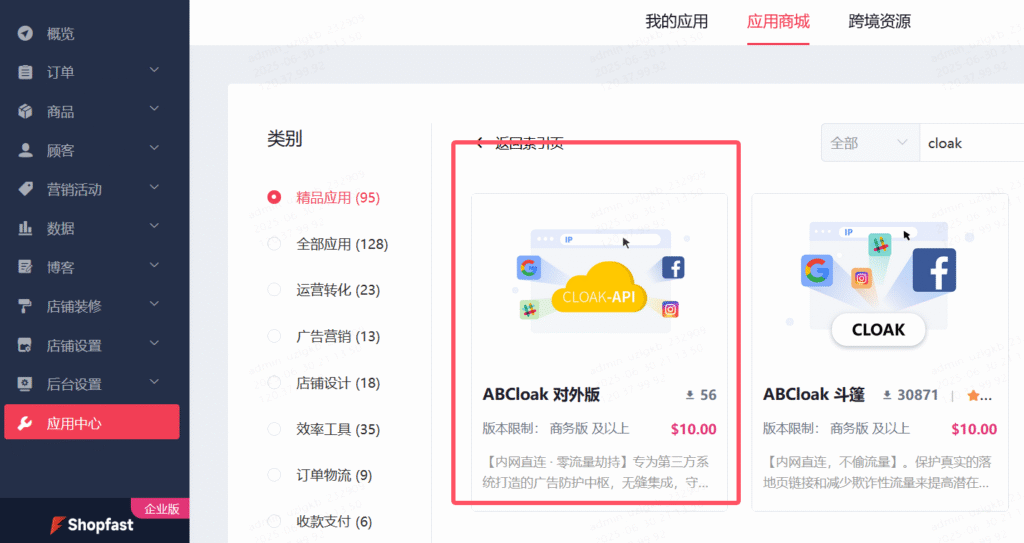Switch to 我的应用 tab
This screenshot has height=543, width=1024.
(x=677, y=22)
